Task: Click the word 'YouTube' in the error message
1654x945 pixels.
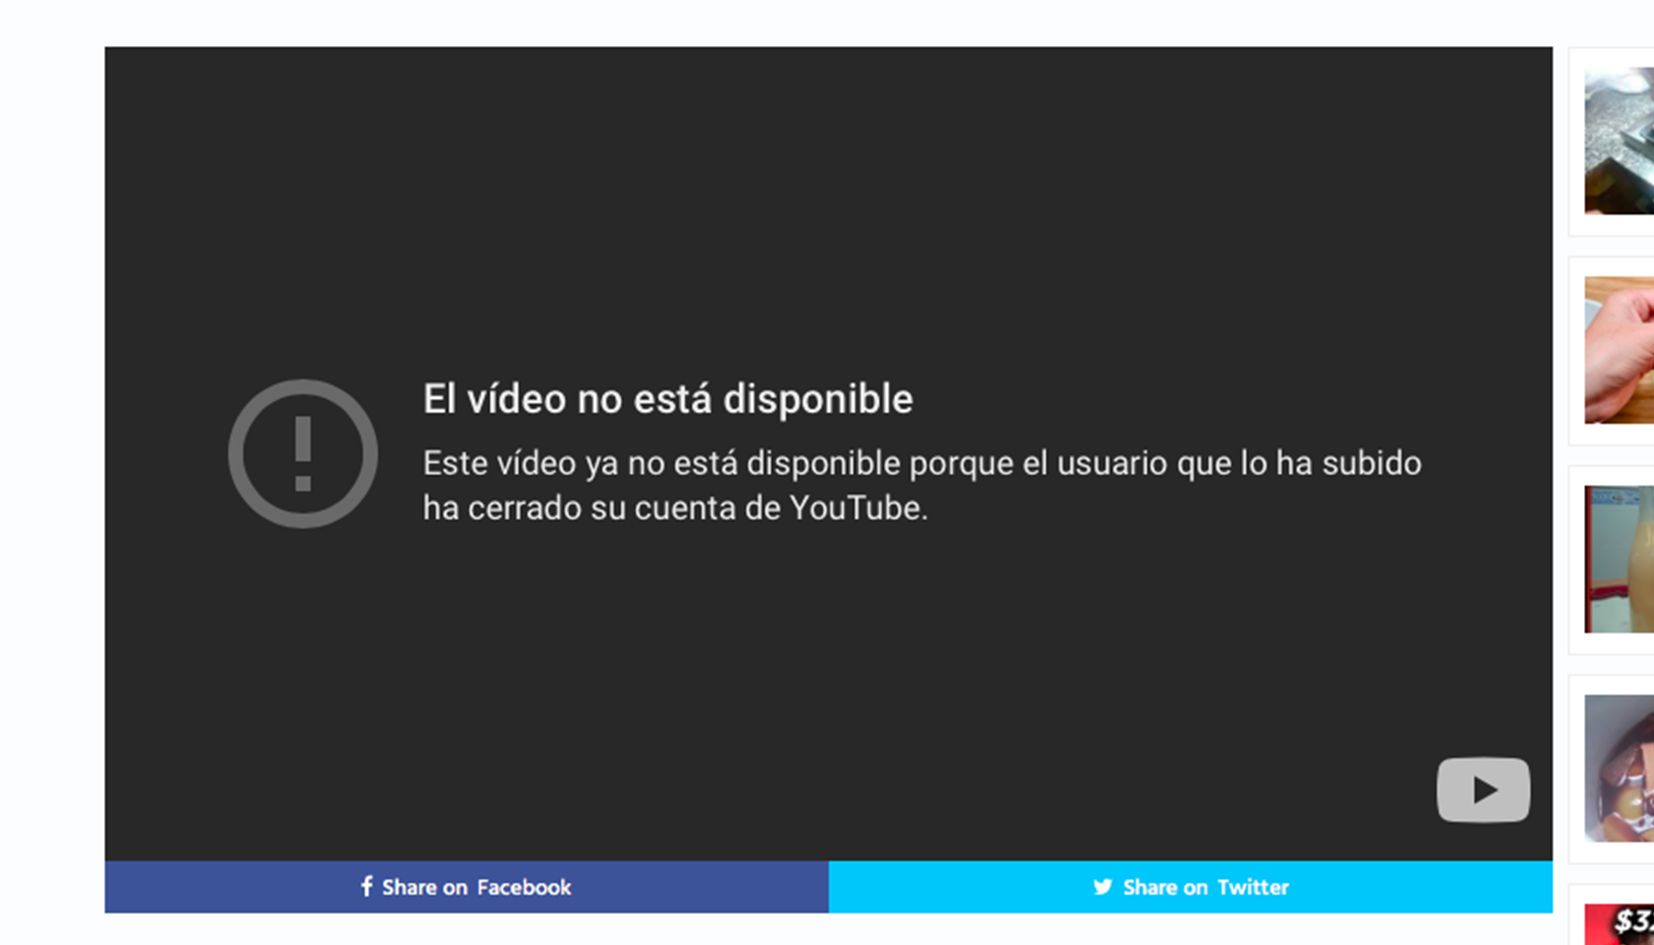Action: 857,508
